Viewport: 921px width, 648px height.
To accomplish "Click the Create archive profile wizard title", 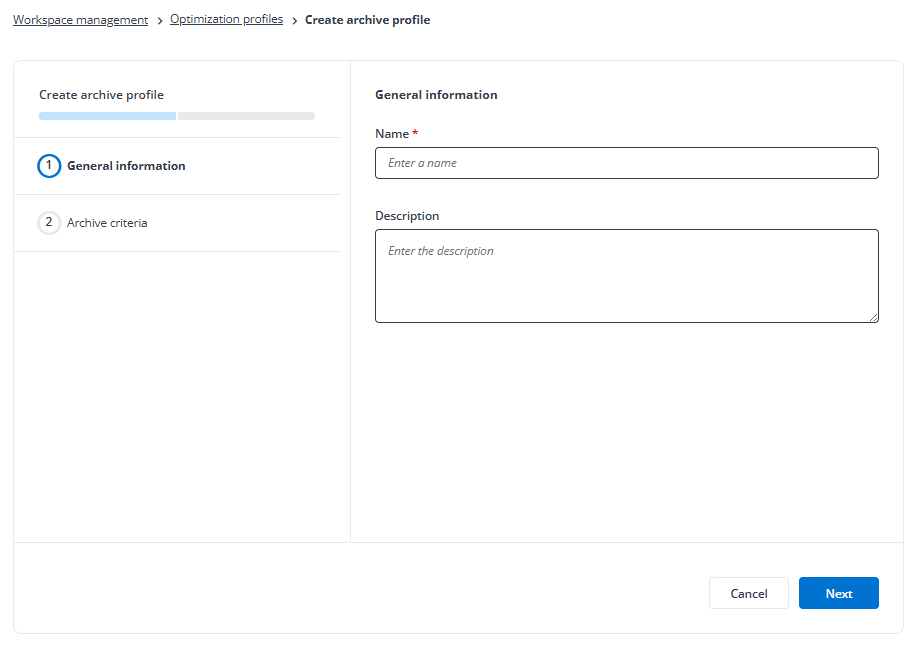I will tap(100, 94).
